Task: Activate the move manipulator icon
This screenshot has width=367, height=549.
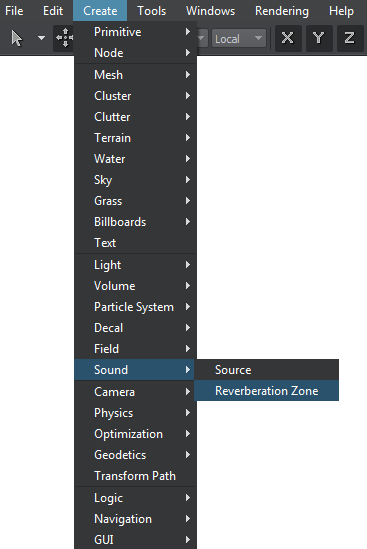Action: (64, 38)
